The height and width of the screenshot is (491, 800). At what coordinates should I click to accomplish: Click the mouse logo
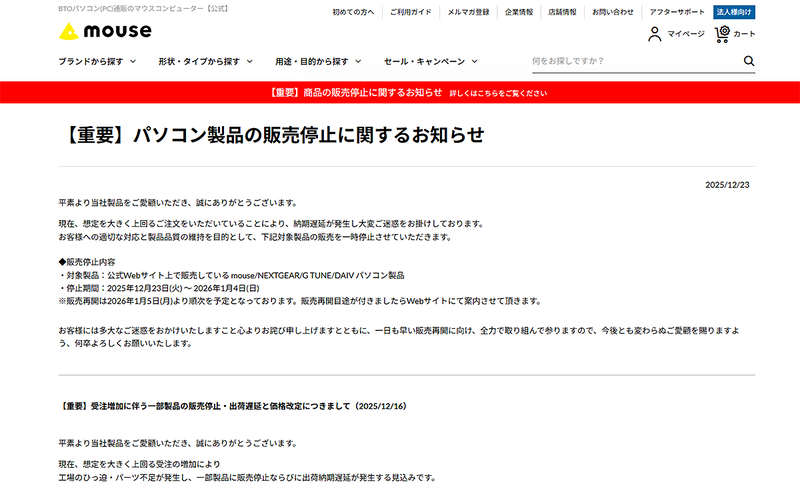(105, 31)
